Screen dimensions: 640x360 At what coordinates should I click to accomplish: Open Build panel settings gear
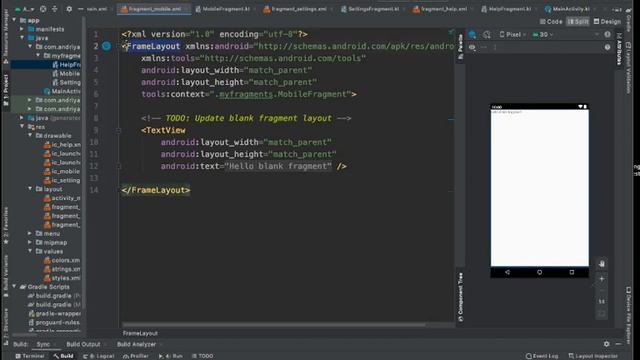tap(607, 344)
